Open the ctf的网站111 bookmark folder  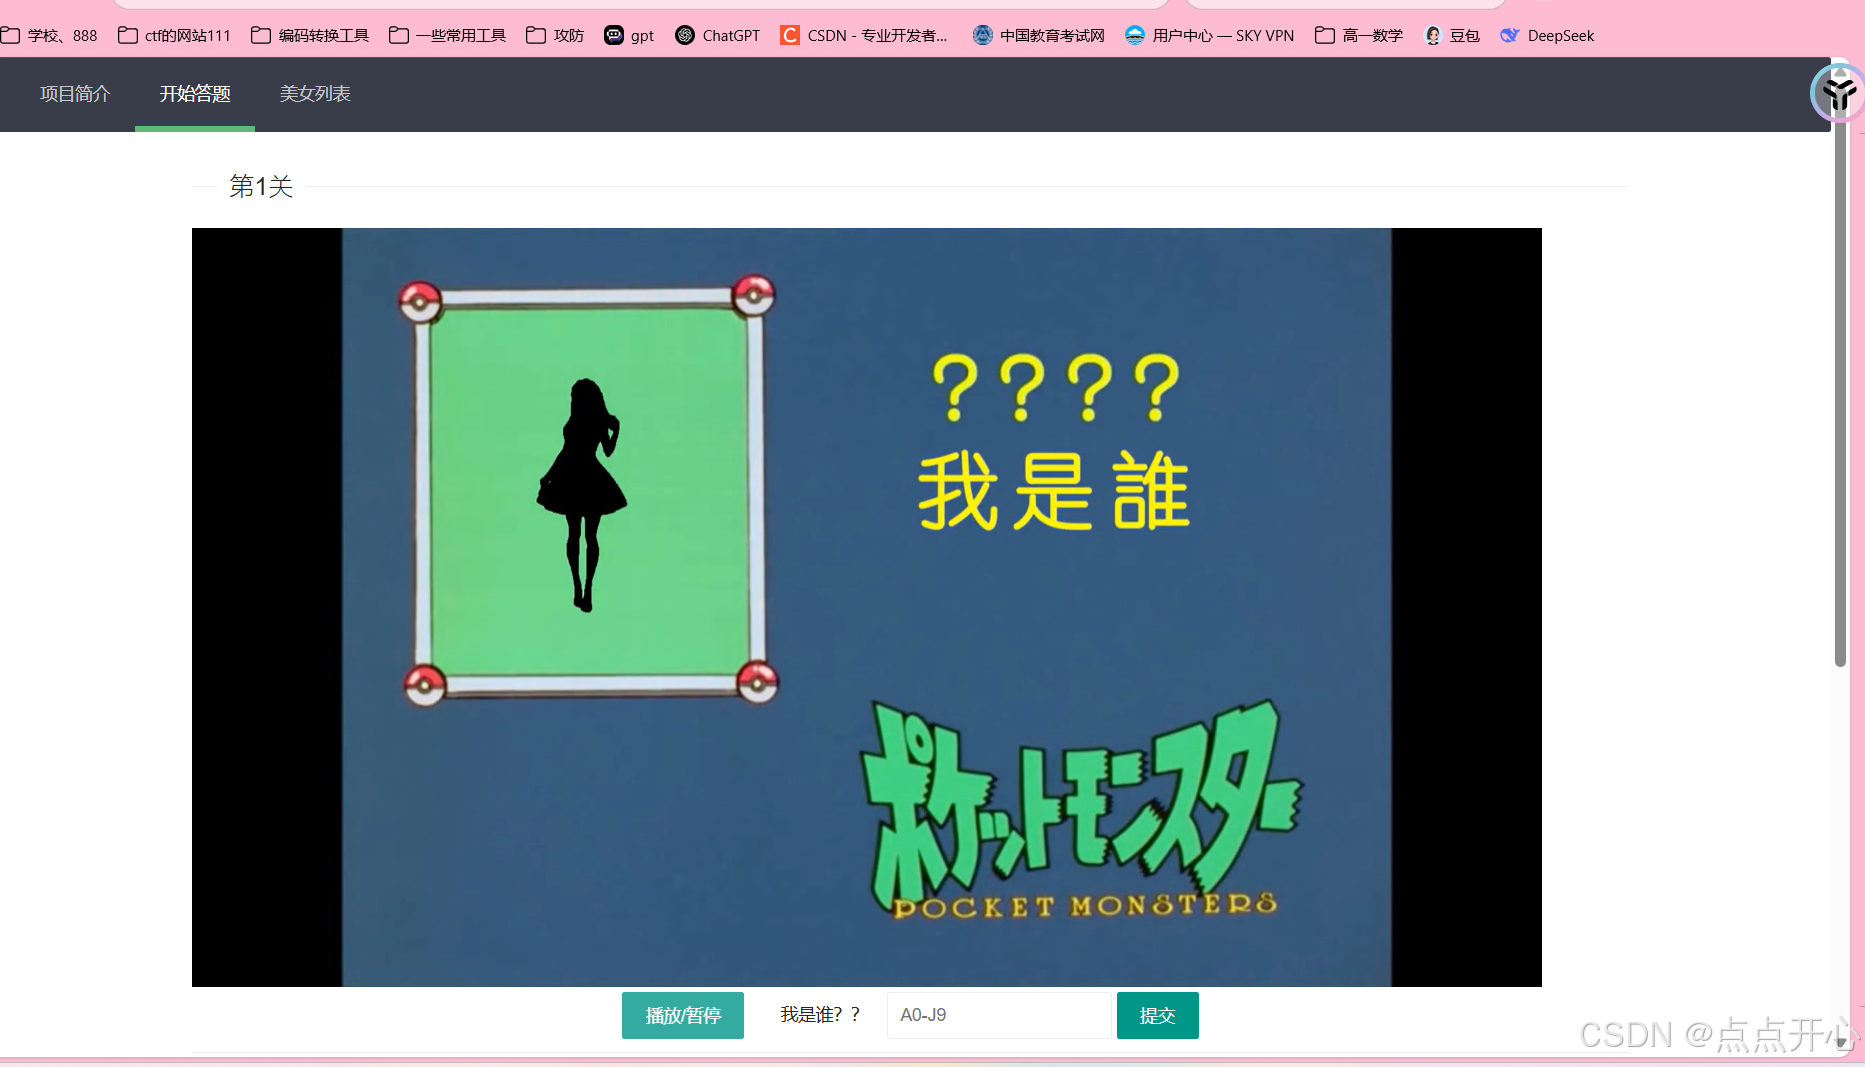tap(174, 35)
